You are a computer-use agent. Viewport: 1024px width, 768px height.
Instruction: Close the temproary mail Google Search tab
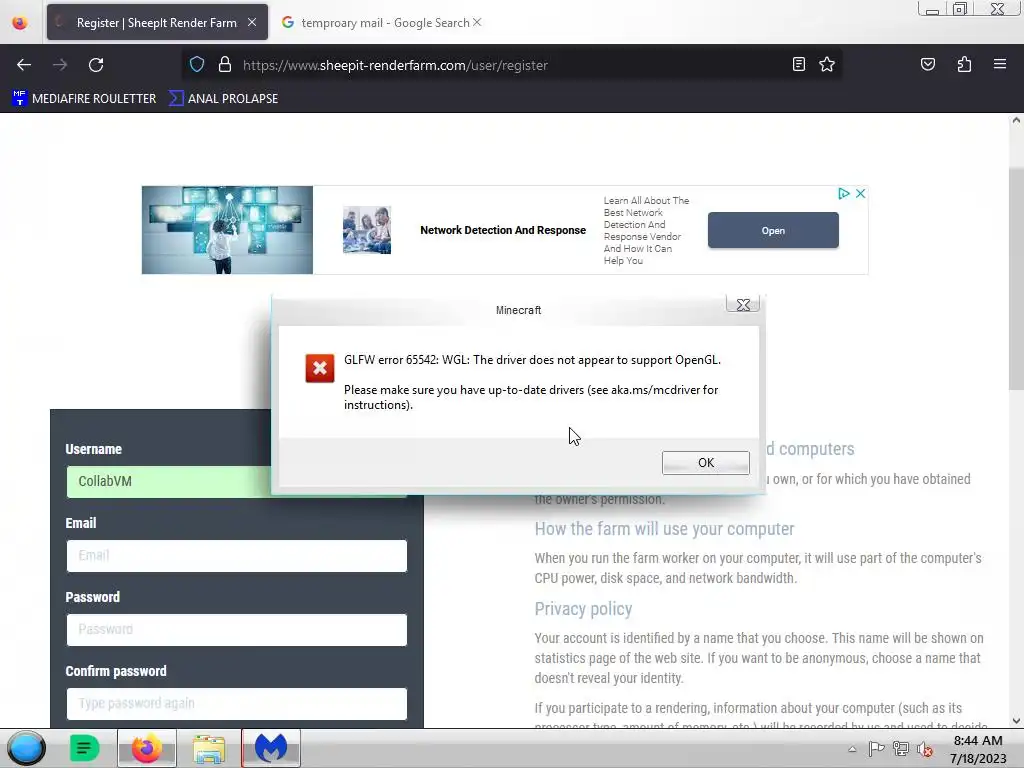[x=477, y=22]
